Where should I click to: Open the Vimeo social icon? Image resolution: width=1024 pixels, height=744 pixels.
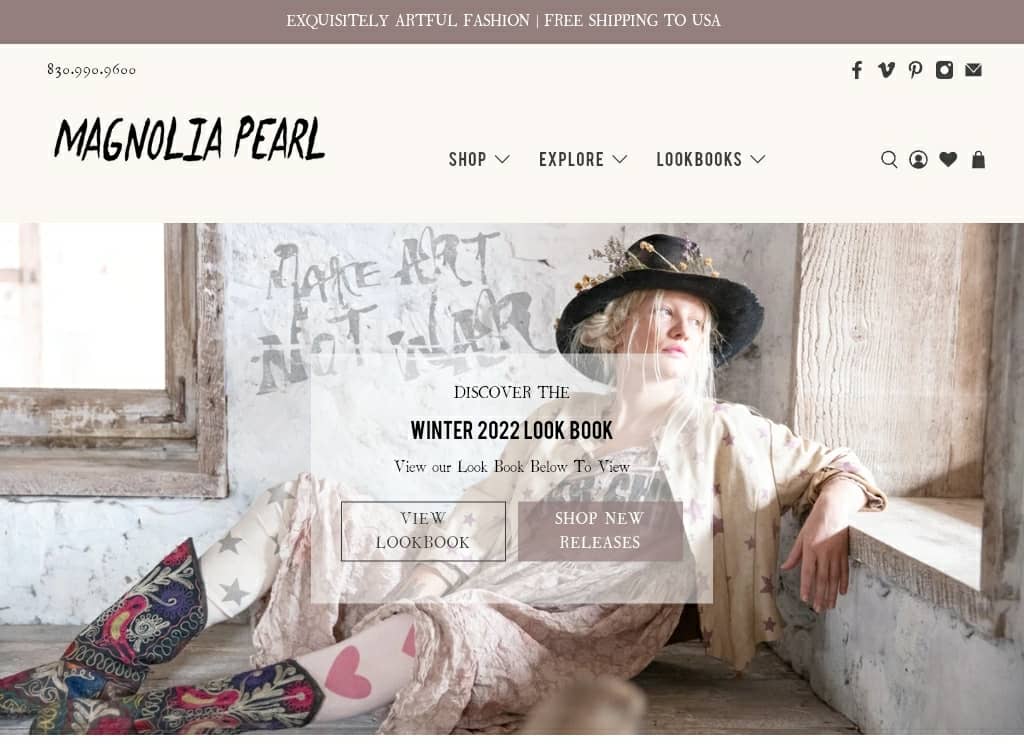pyautogui.click(x=886, y=70)
